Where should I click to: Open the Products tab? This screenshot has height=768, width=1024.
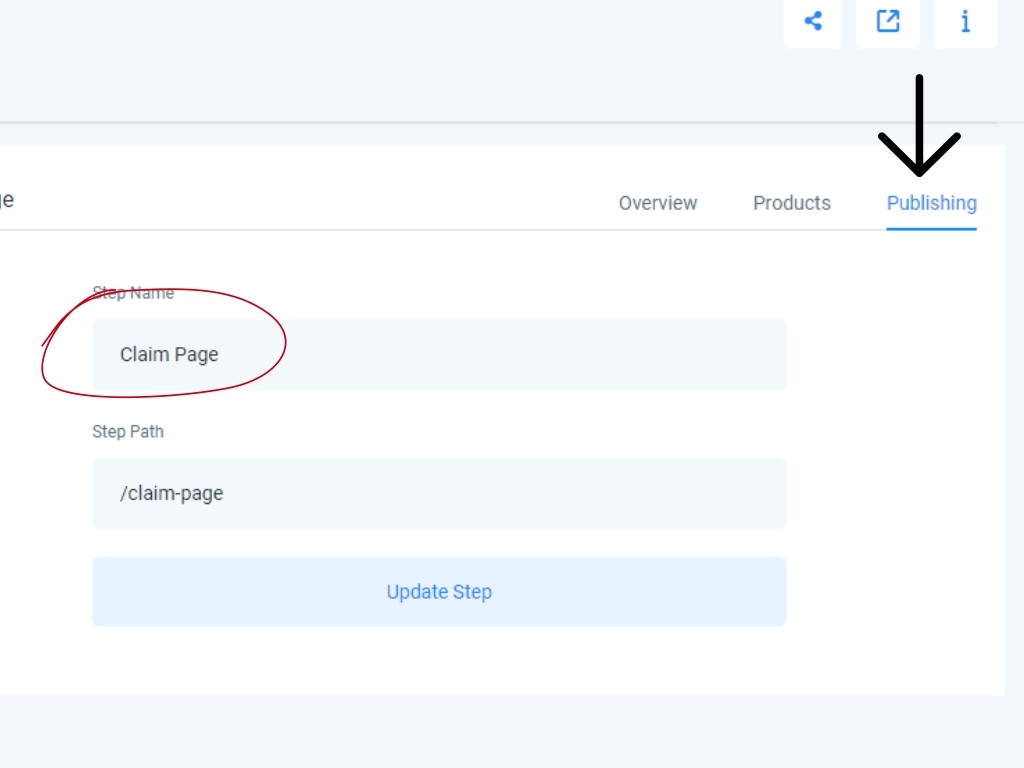[x=791, y=203]
